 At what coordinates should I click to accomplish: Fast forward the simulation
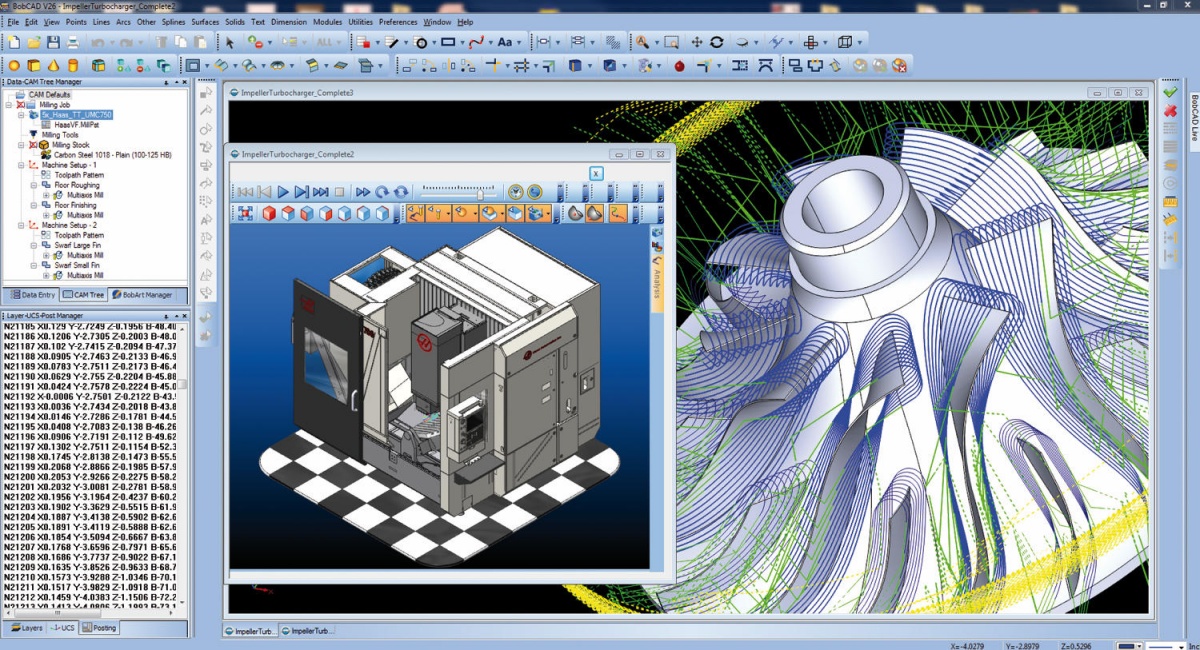[x=363, y=192]
